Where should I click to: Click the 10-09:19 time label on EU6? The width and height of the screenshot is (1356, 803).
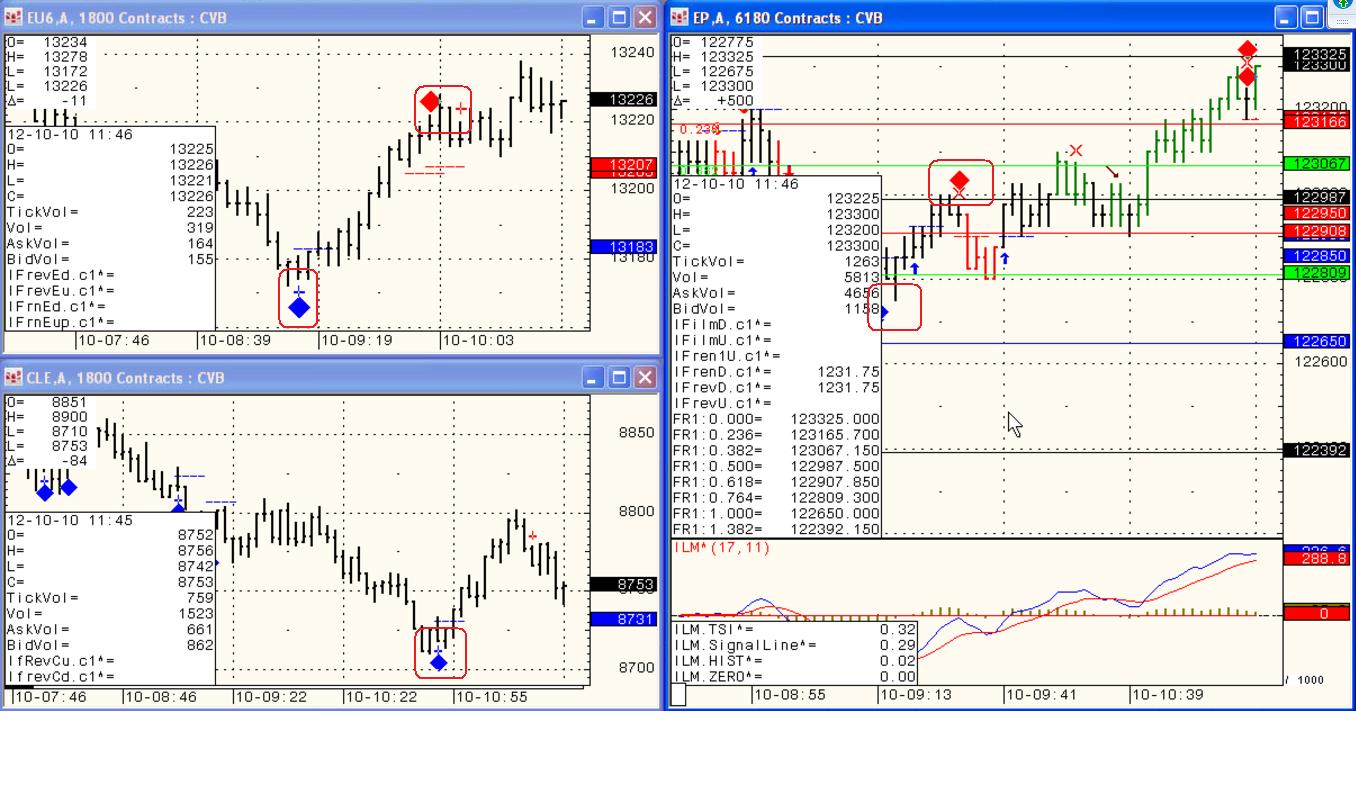click(357, 341)
